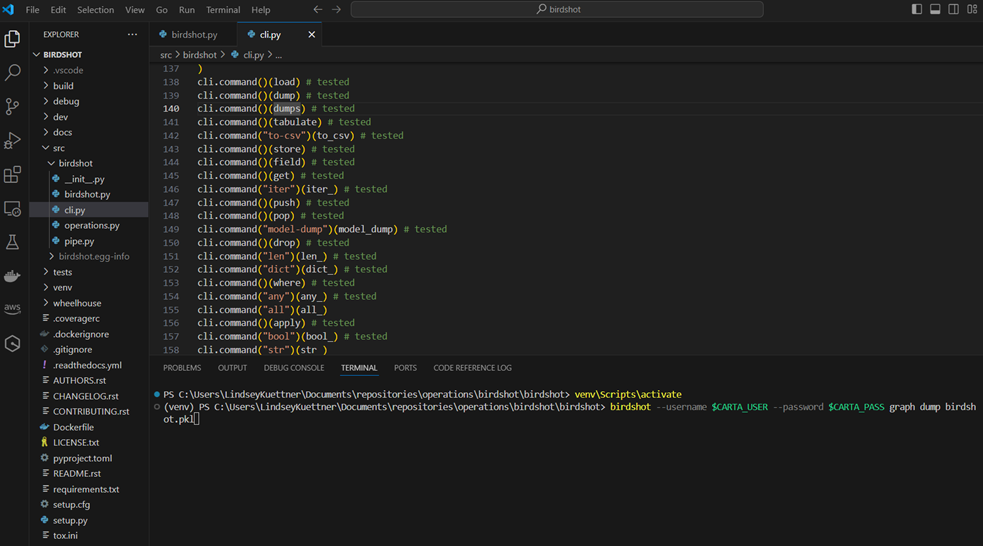The image size is (983, 546).
Task: Open README.rst in the explorer
Action: coord(89,473)
